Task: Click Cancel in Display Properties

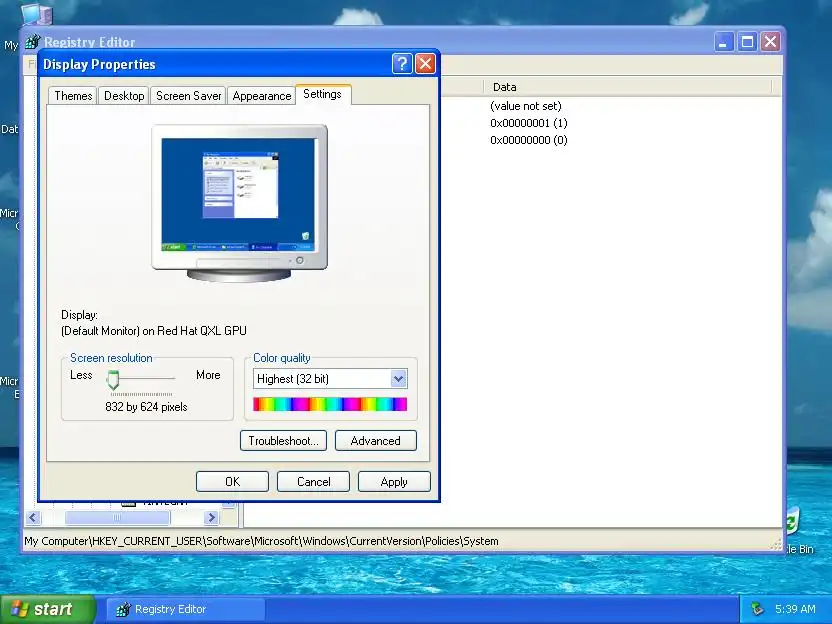Action: [314, 481]
